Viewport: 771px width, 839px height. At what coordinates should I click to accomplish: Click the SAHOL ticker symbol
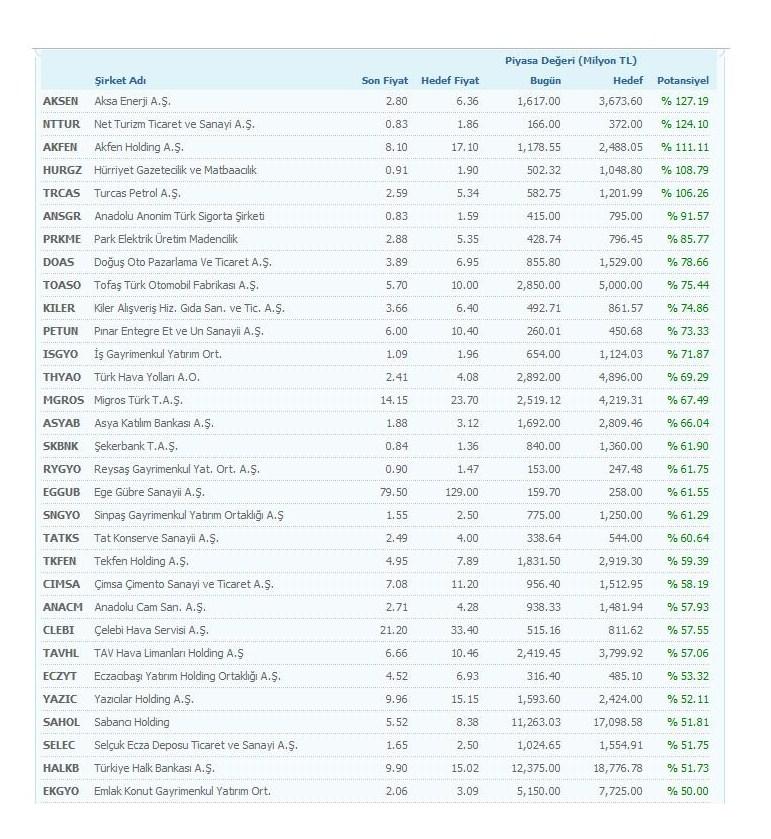tap(62, 722)
